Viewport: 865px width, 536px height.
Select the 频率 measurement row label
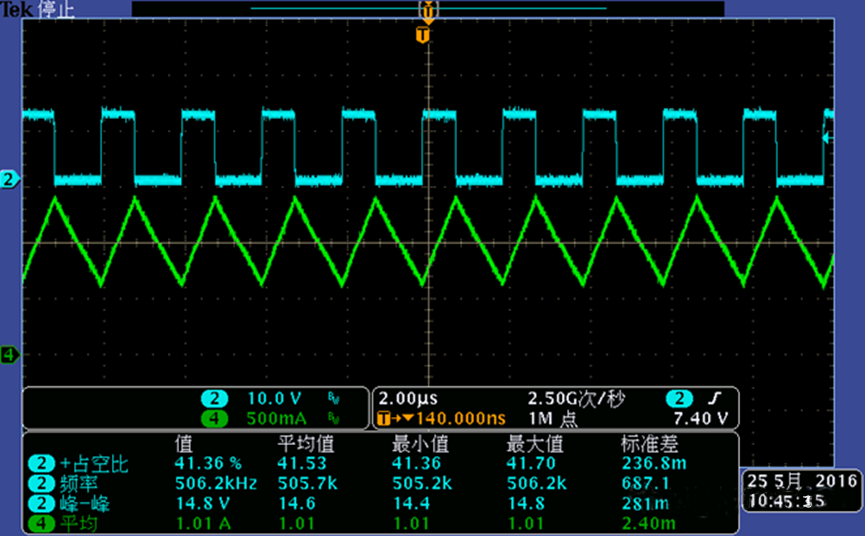[81, 484]
